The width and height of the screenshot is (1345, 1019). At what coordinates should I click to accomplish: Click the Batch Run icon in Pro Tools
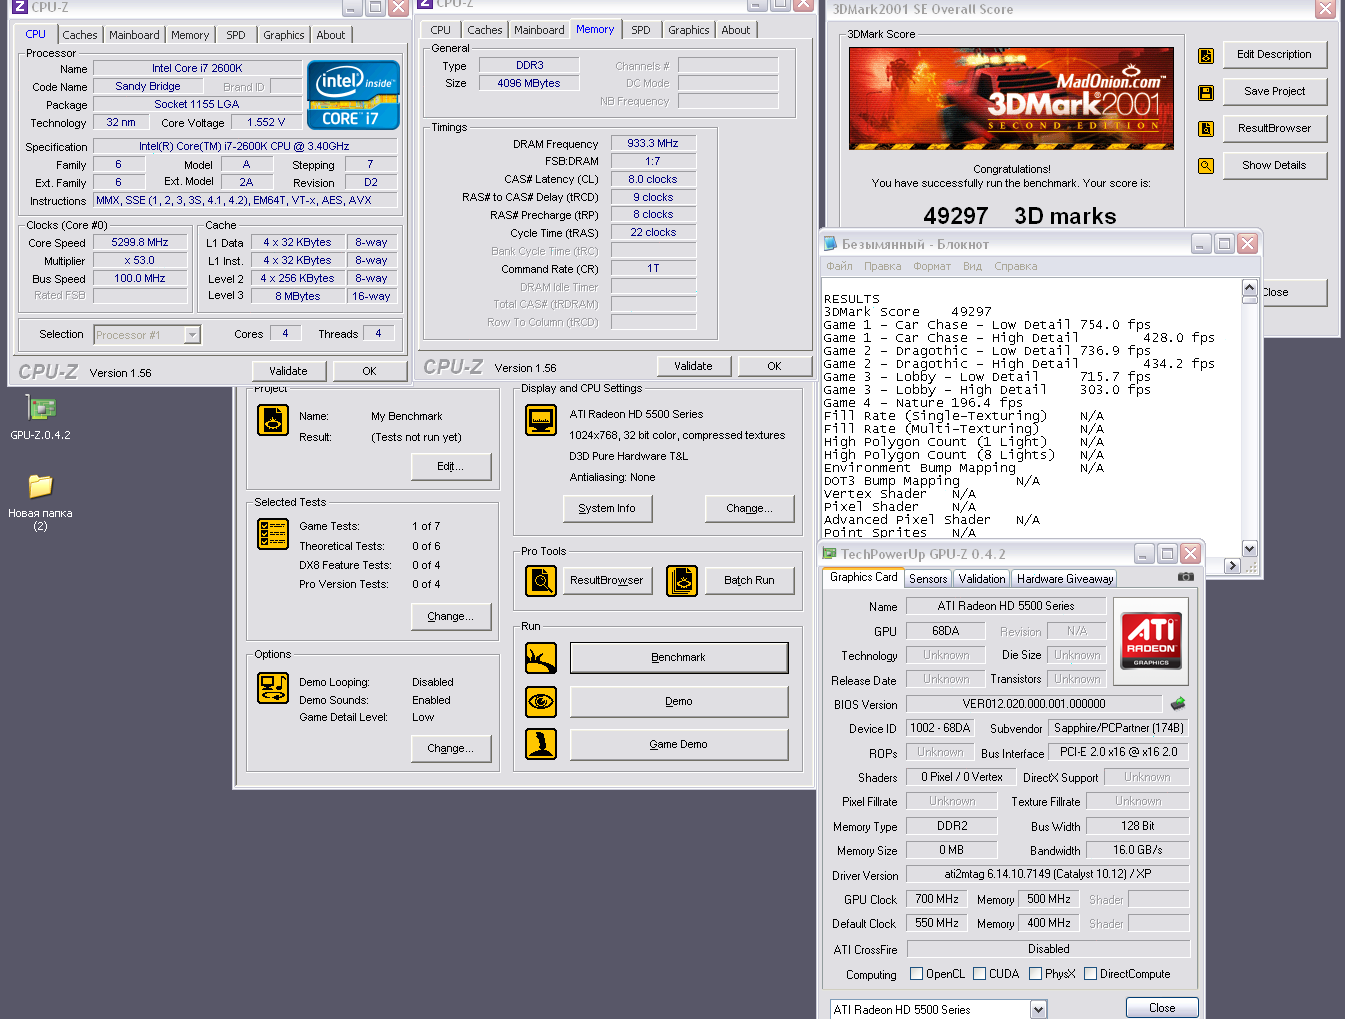point(682,580)
